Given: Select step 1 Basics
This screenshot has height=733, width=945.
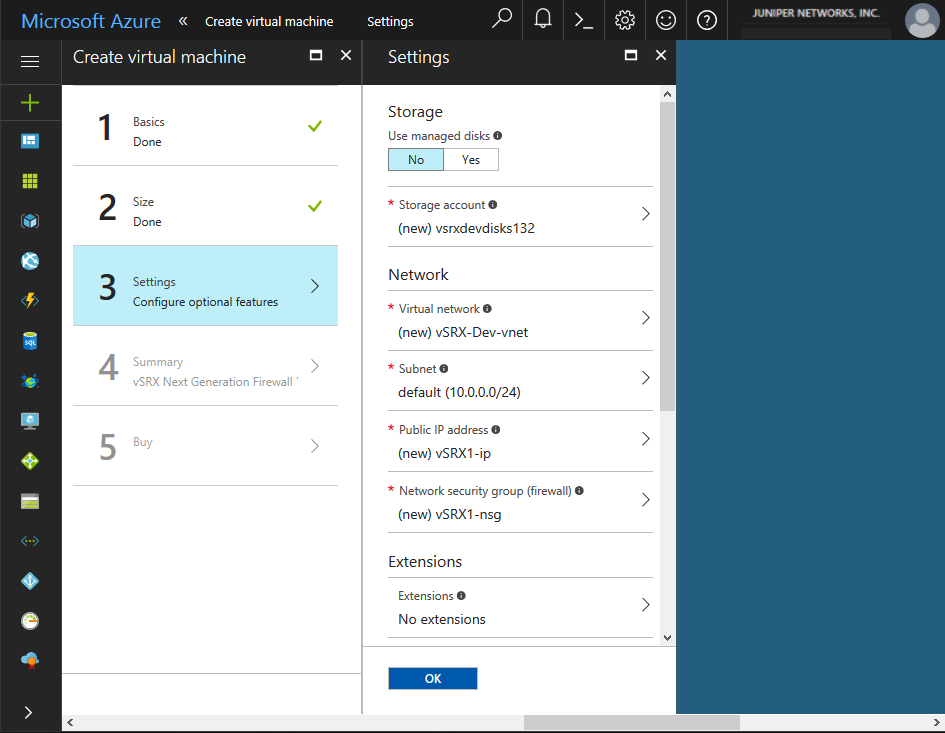Looking at the screenshot, I should (x=205, y=131).
